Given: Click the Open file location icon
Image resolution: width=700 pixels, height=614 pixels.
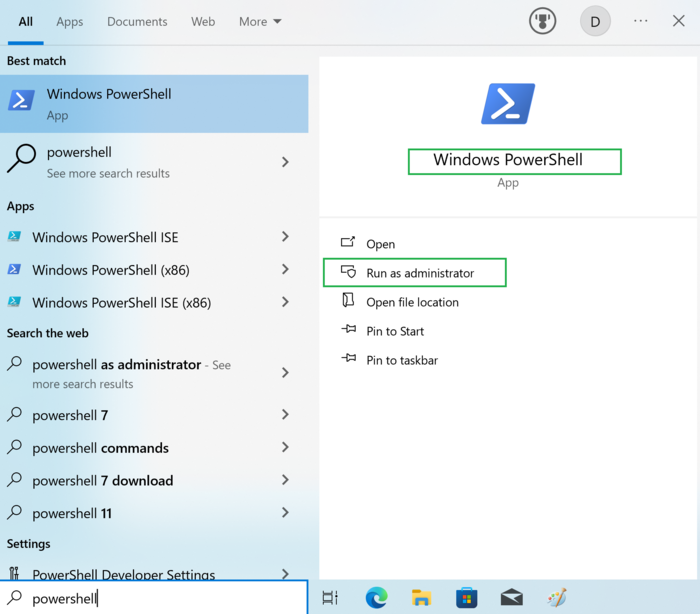Looking at the screenshot, I should pyautogui.click(x=348, y=300).
